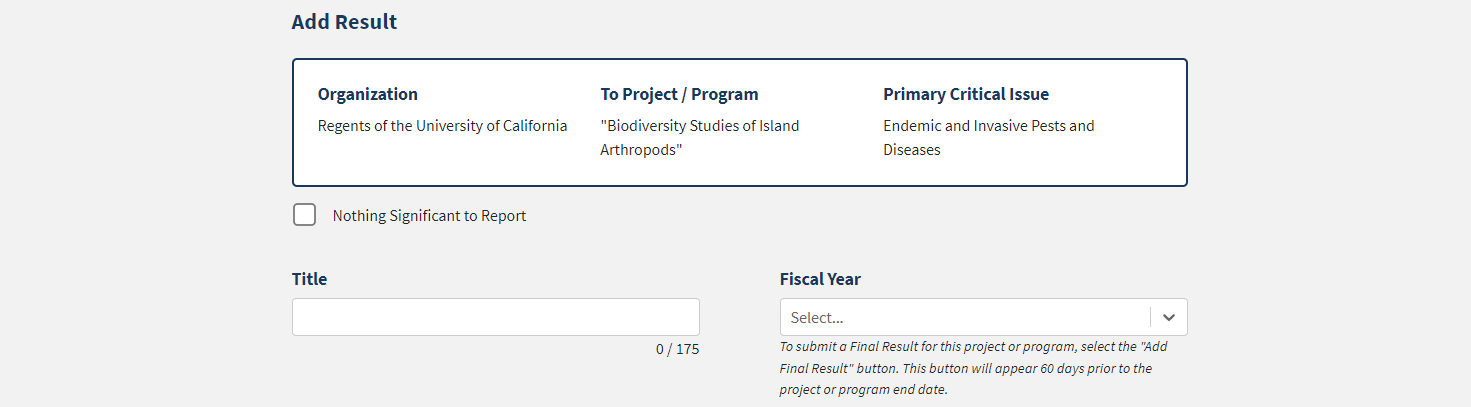Screen dimensions: 1471x407
Task: Click the Final Result helper text
Action: [965, 368]
